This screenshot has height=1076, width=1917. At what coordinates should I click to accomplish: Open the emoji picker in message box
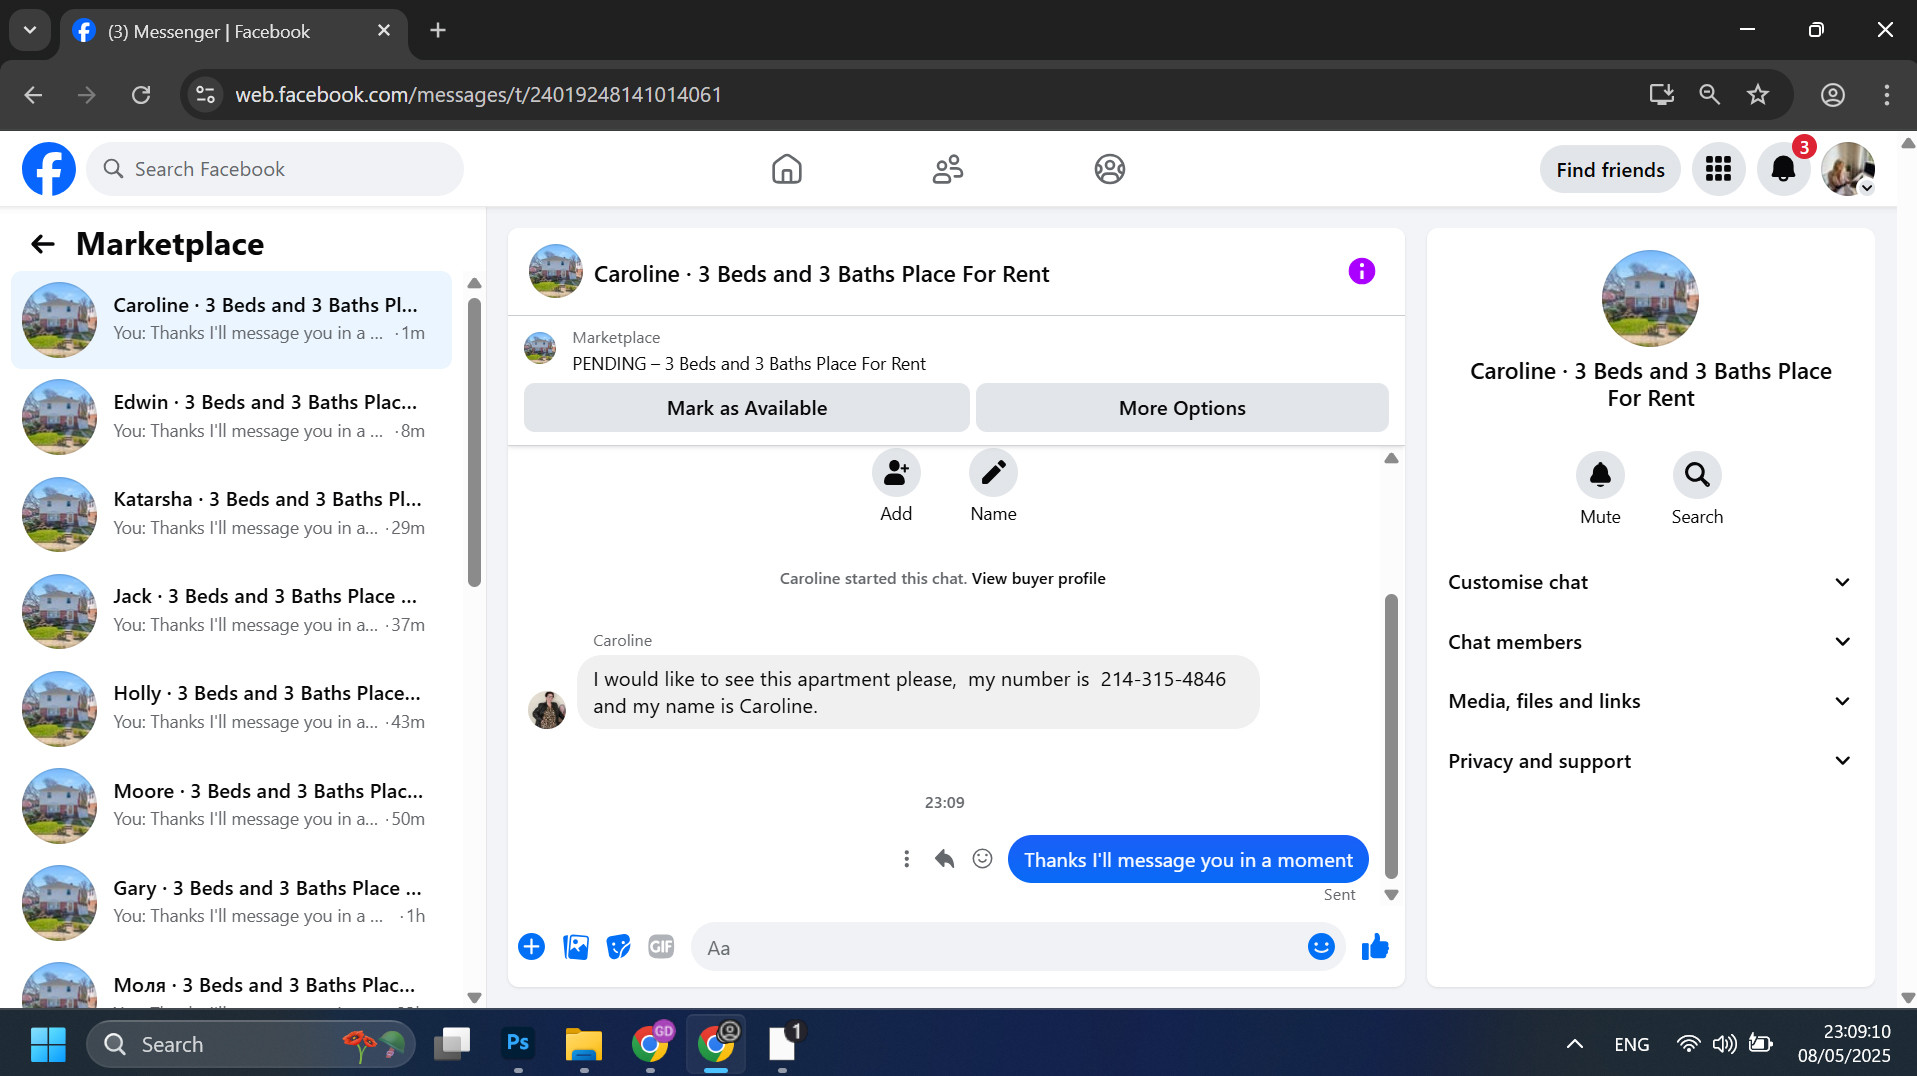(x=1321, y=946)
